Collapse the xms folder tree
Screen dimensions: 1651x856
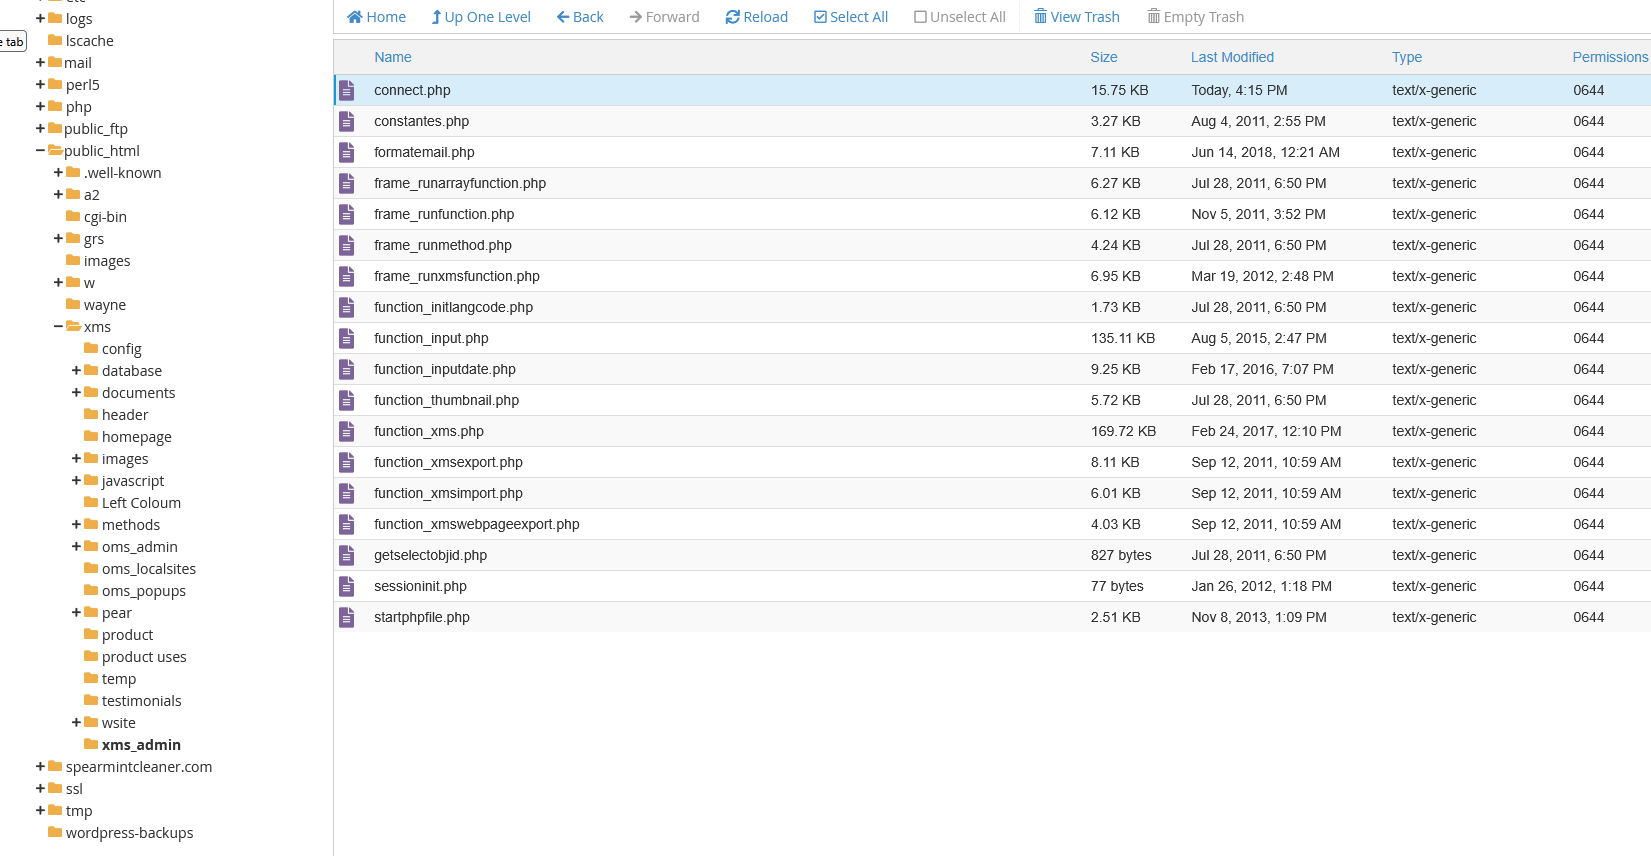(59, 327)
